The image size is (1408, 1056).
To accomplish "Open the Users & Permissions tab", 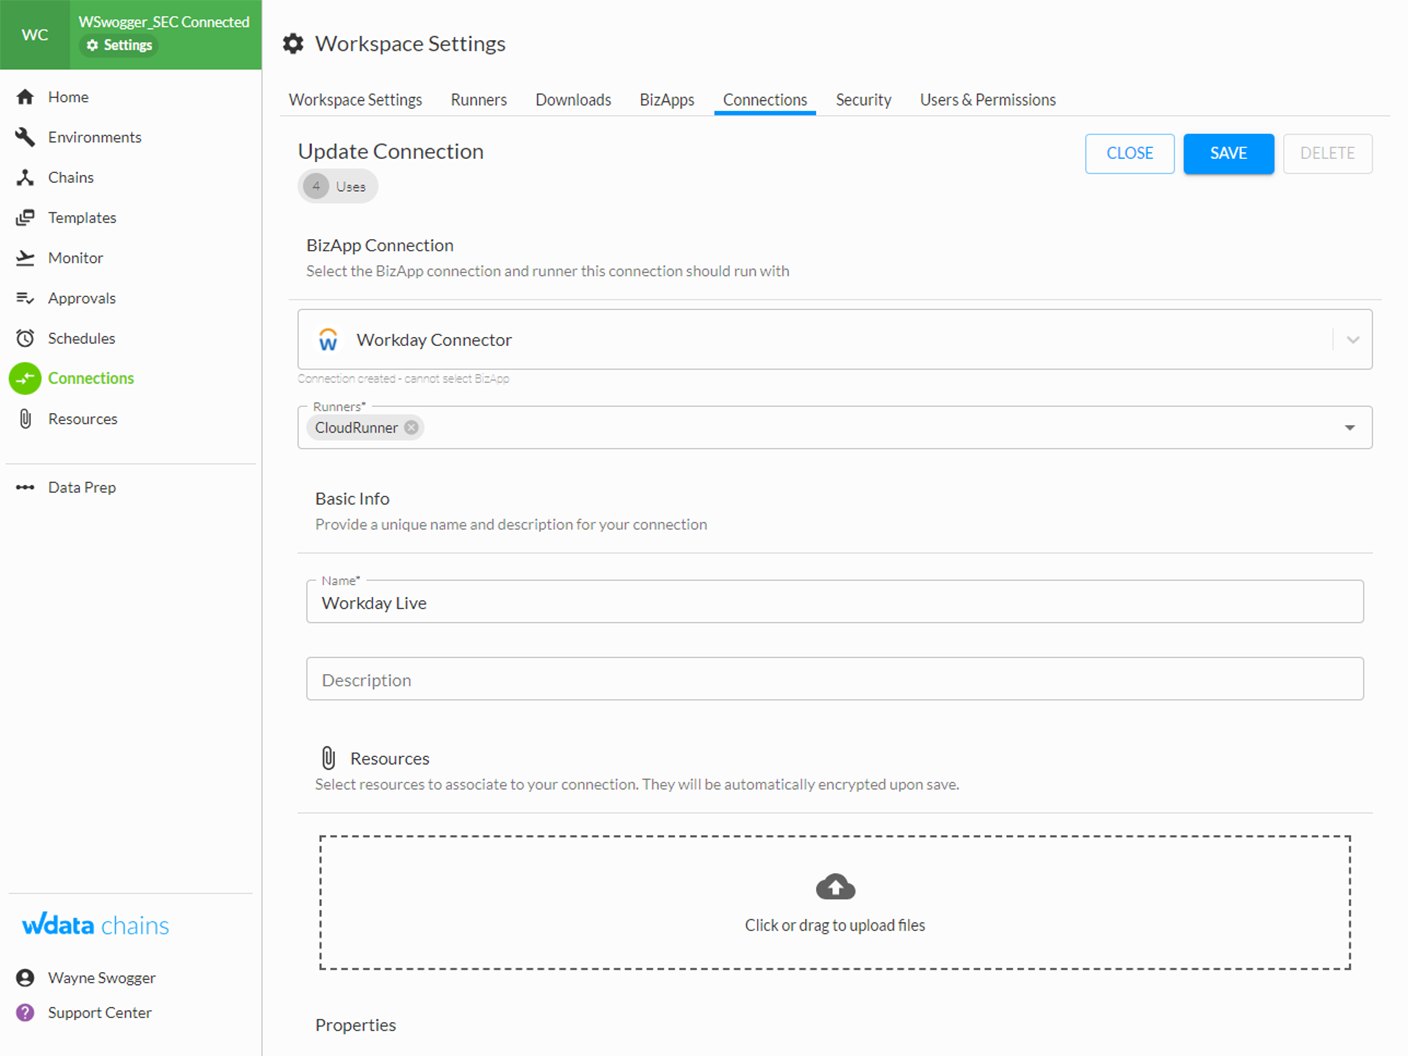I will tap(987, 99).
